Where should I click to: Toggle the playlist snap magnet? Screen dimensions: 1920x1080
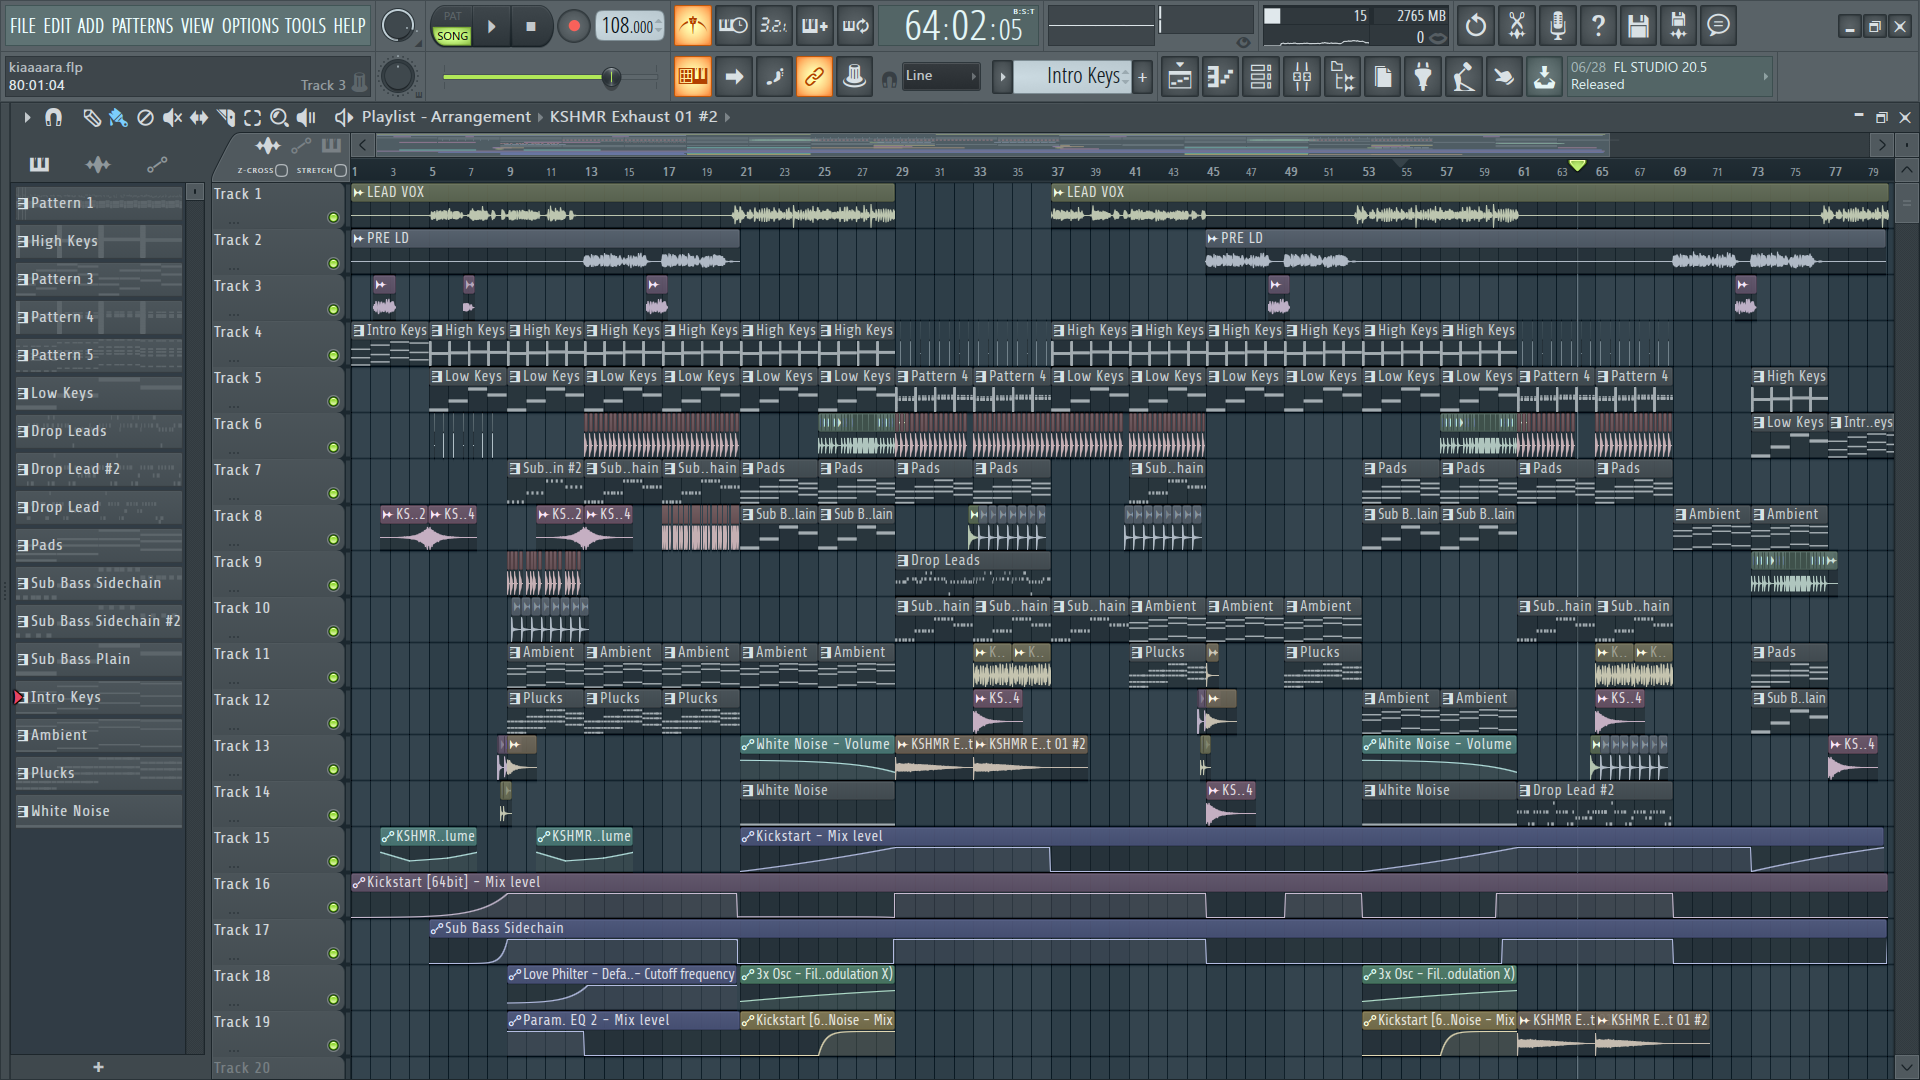tap(54, 118)
